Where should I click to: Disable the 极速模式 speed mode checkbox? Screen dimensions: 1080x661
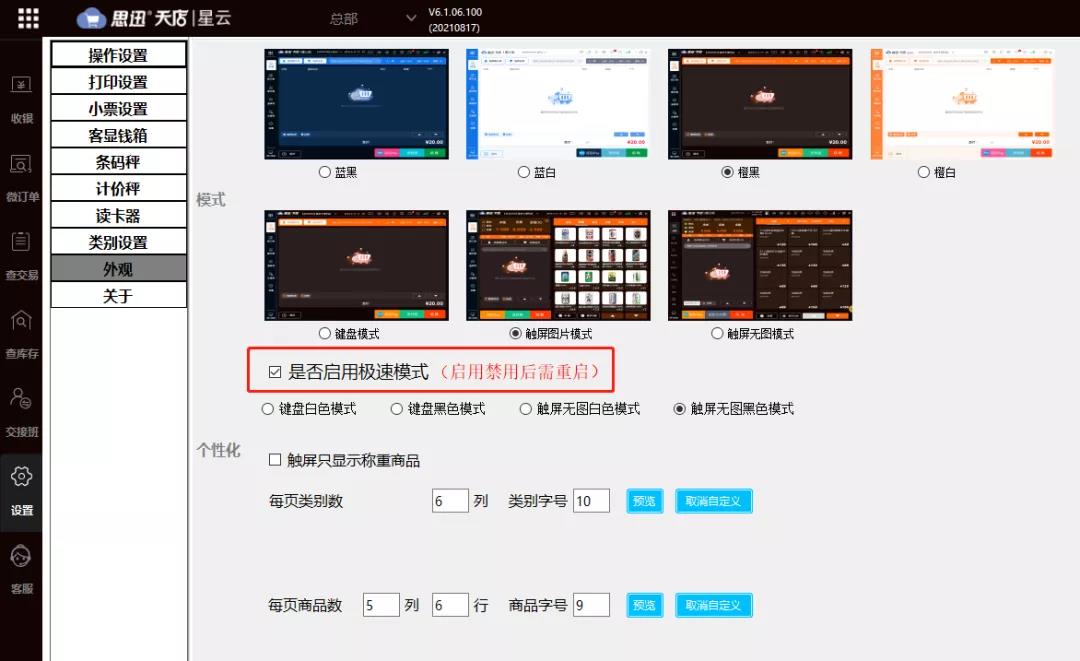pyautogui.click(x=274, y=370)
